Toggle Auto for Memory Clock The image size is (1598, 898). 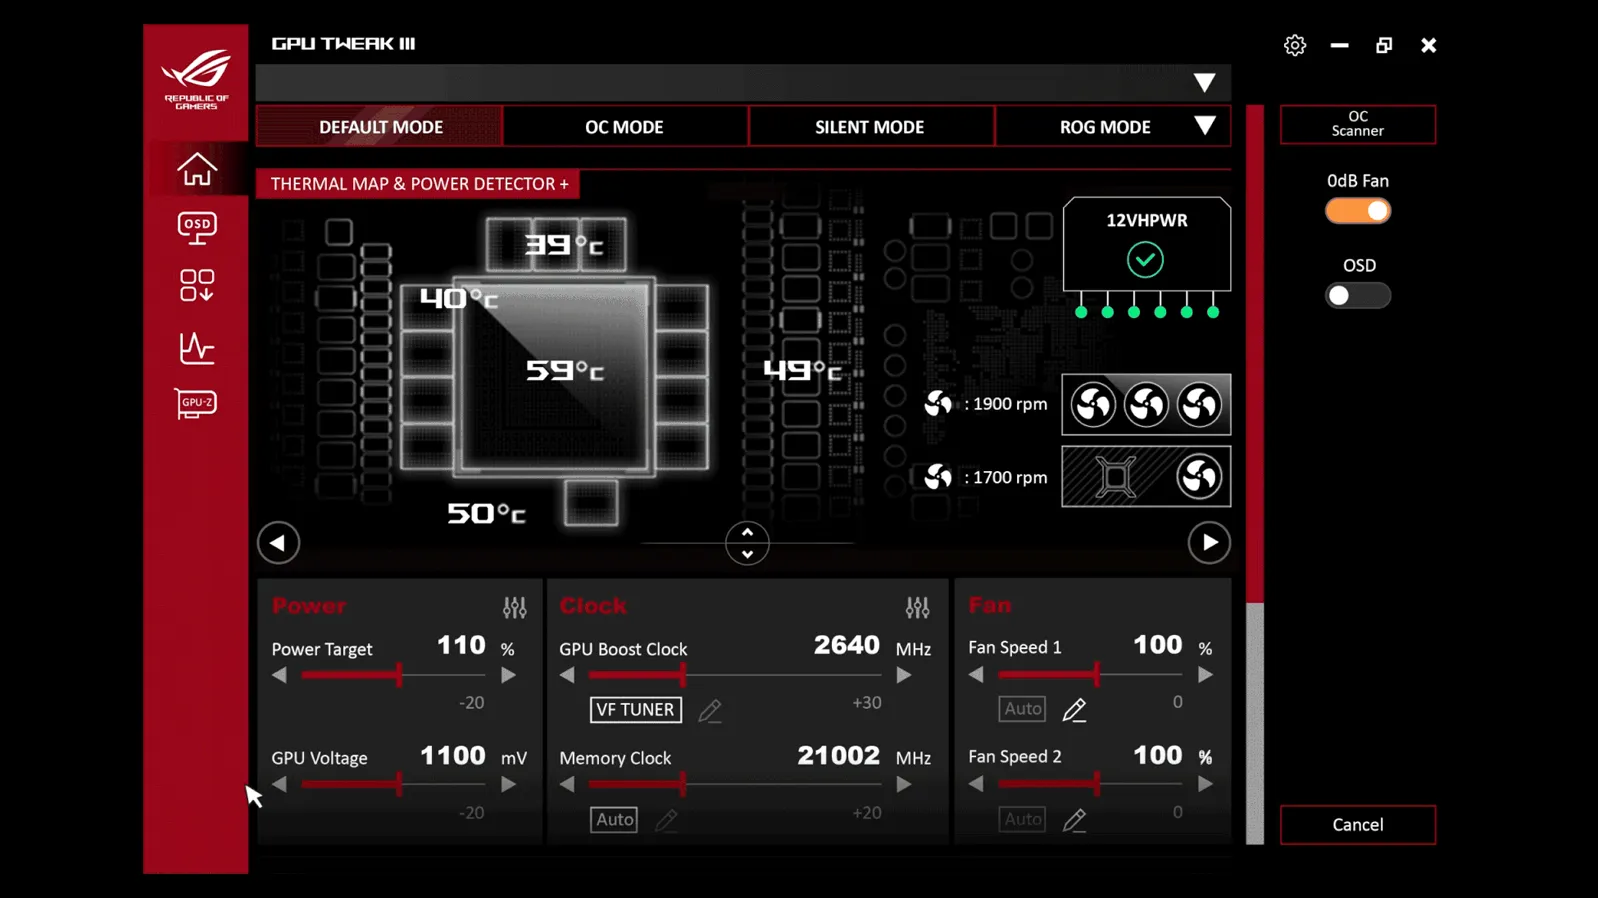pyautogui.click(x=614, y=819)
